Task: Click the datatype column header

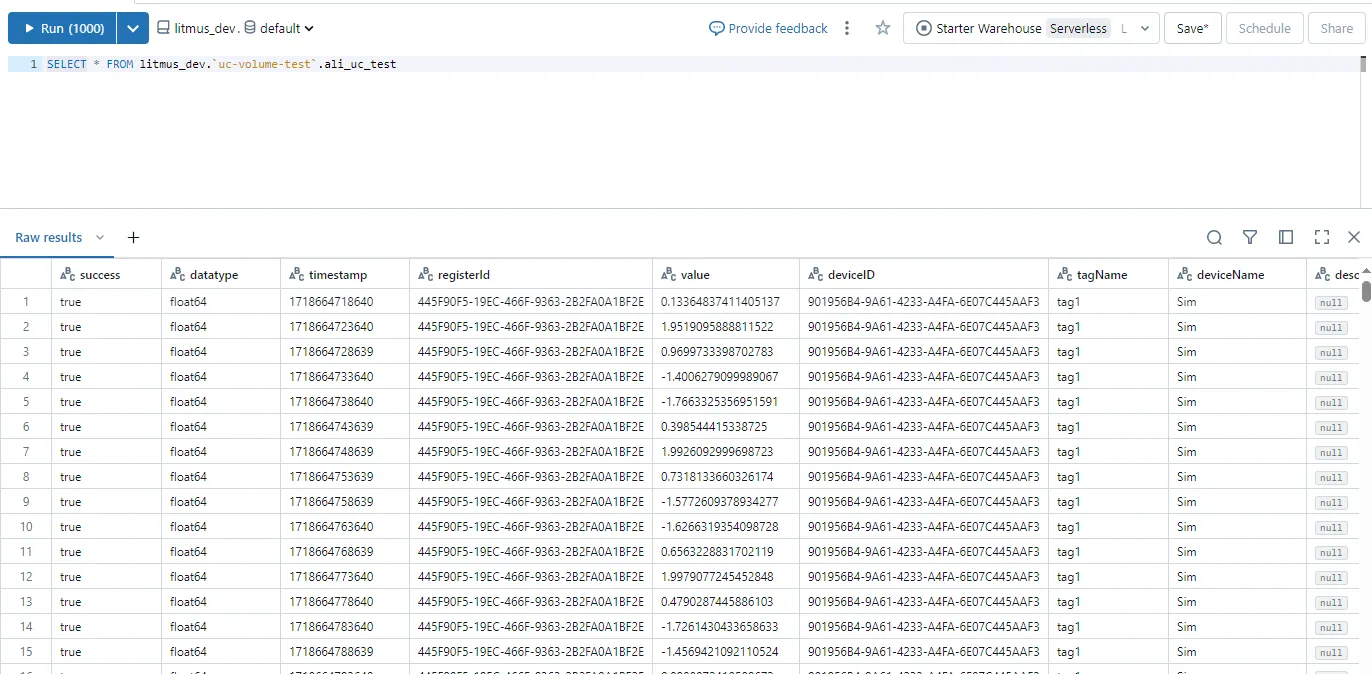Action: (221, 274)
